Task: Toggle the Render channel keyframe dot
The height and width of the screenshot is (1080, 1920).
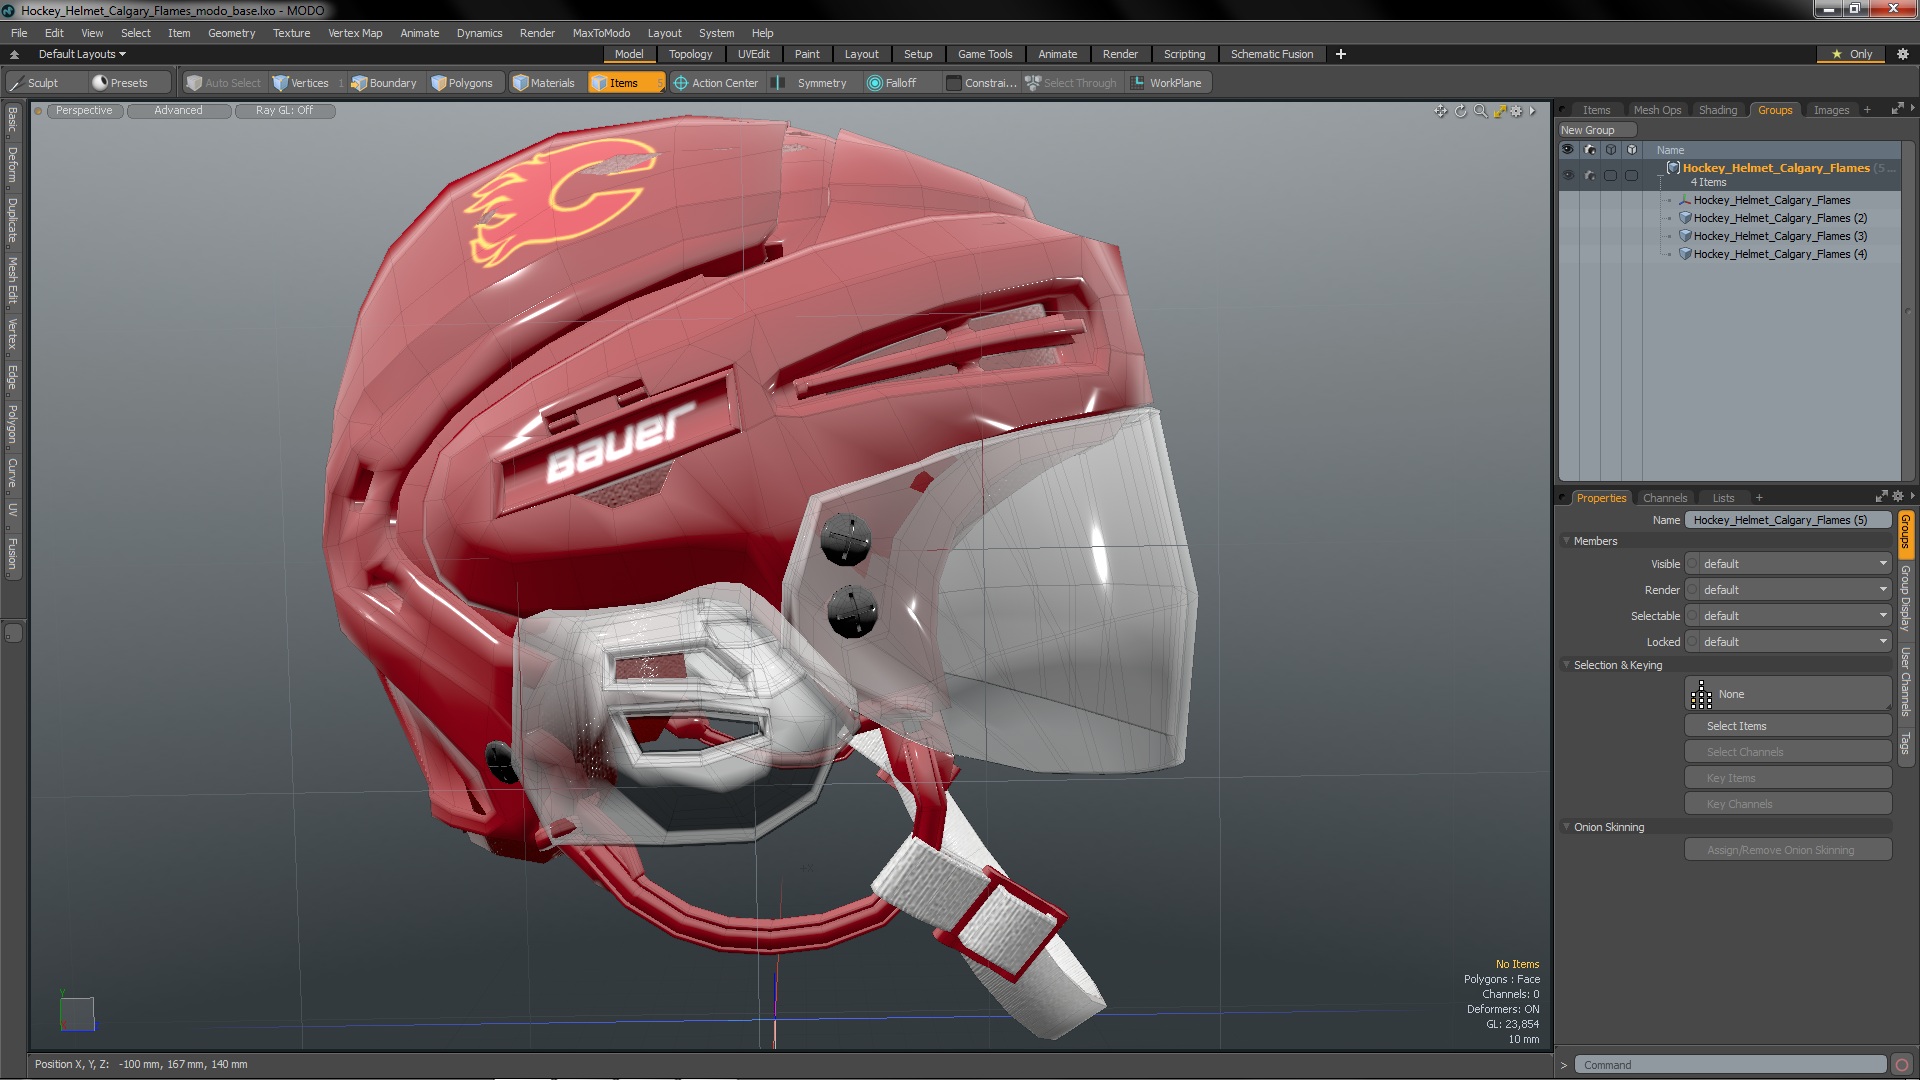Action: tap(1693, 590)
